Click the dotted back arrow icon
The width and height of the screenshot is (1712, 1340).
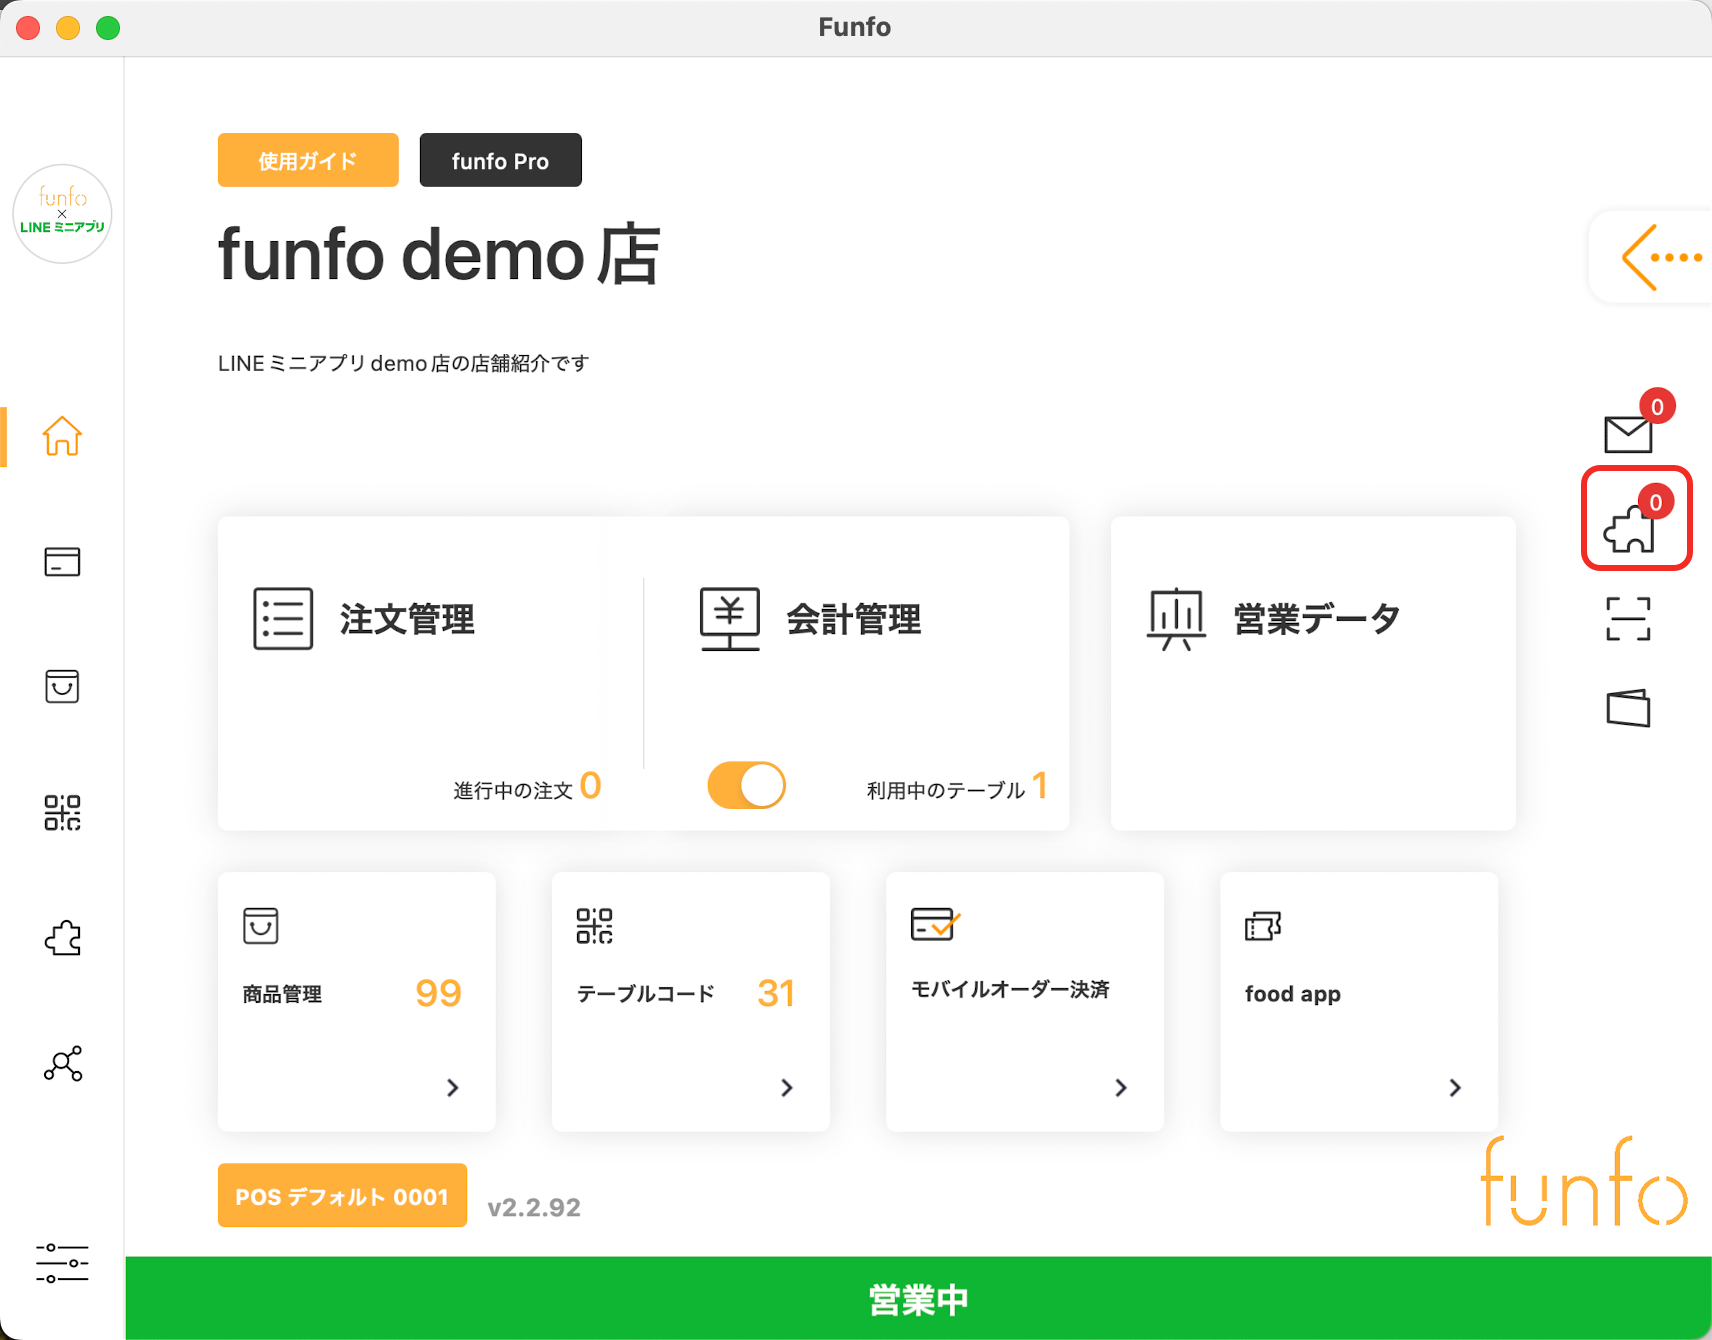click(1660, 257)
